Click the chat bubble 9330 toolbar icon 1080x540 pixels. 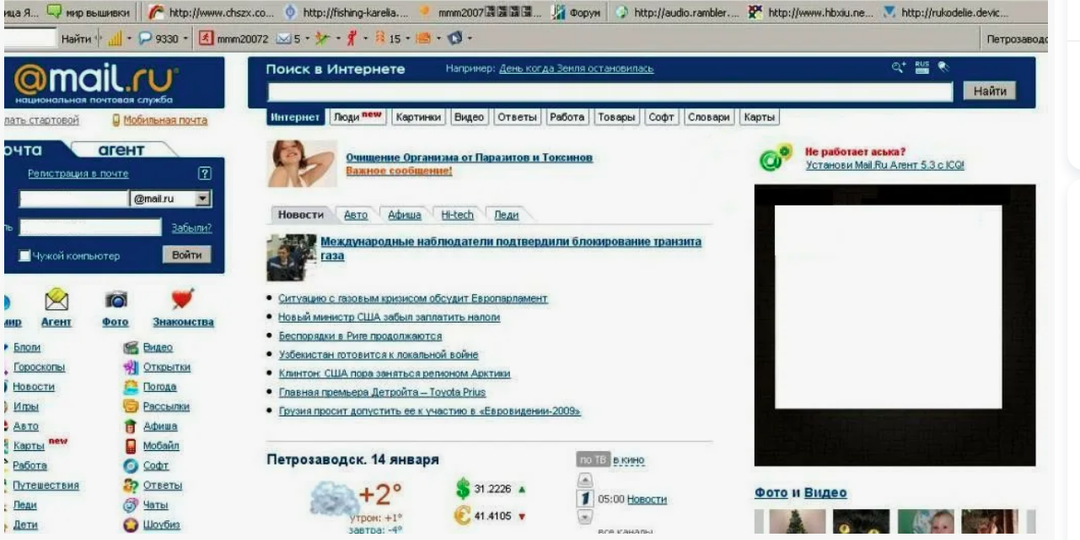[145, 39]
